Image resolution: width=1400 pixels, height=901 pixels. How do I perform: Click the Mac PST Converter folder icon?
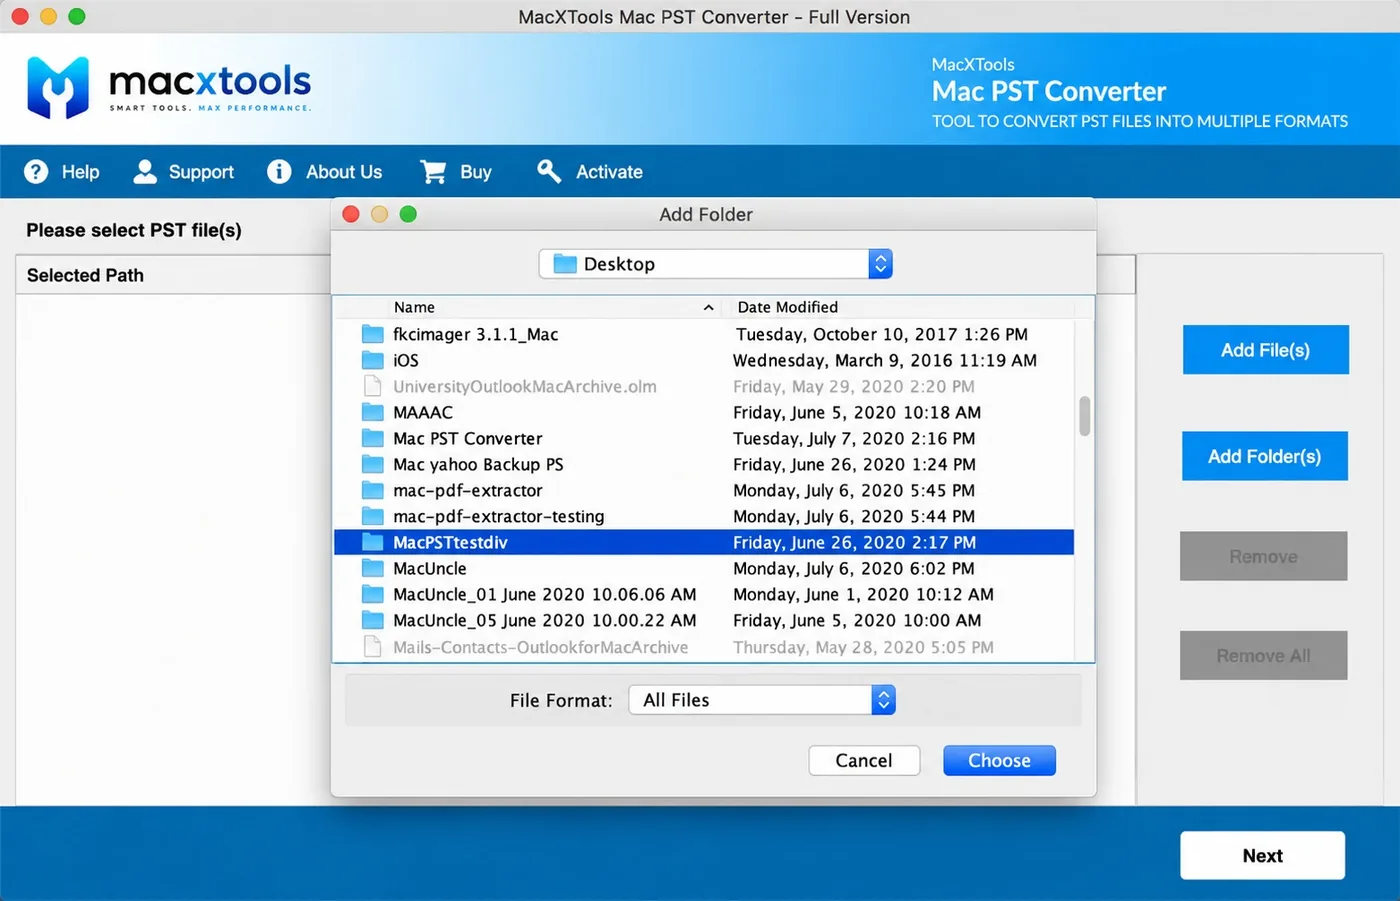[x=373, y=438]
